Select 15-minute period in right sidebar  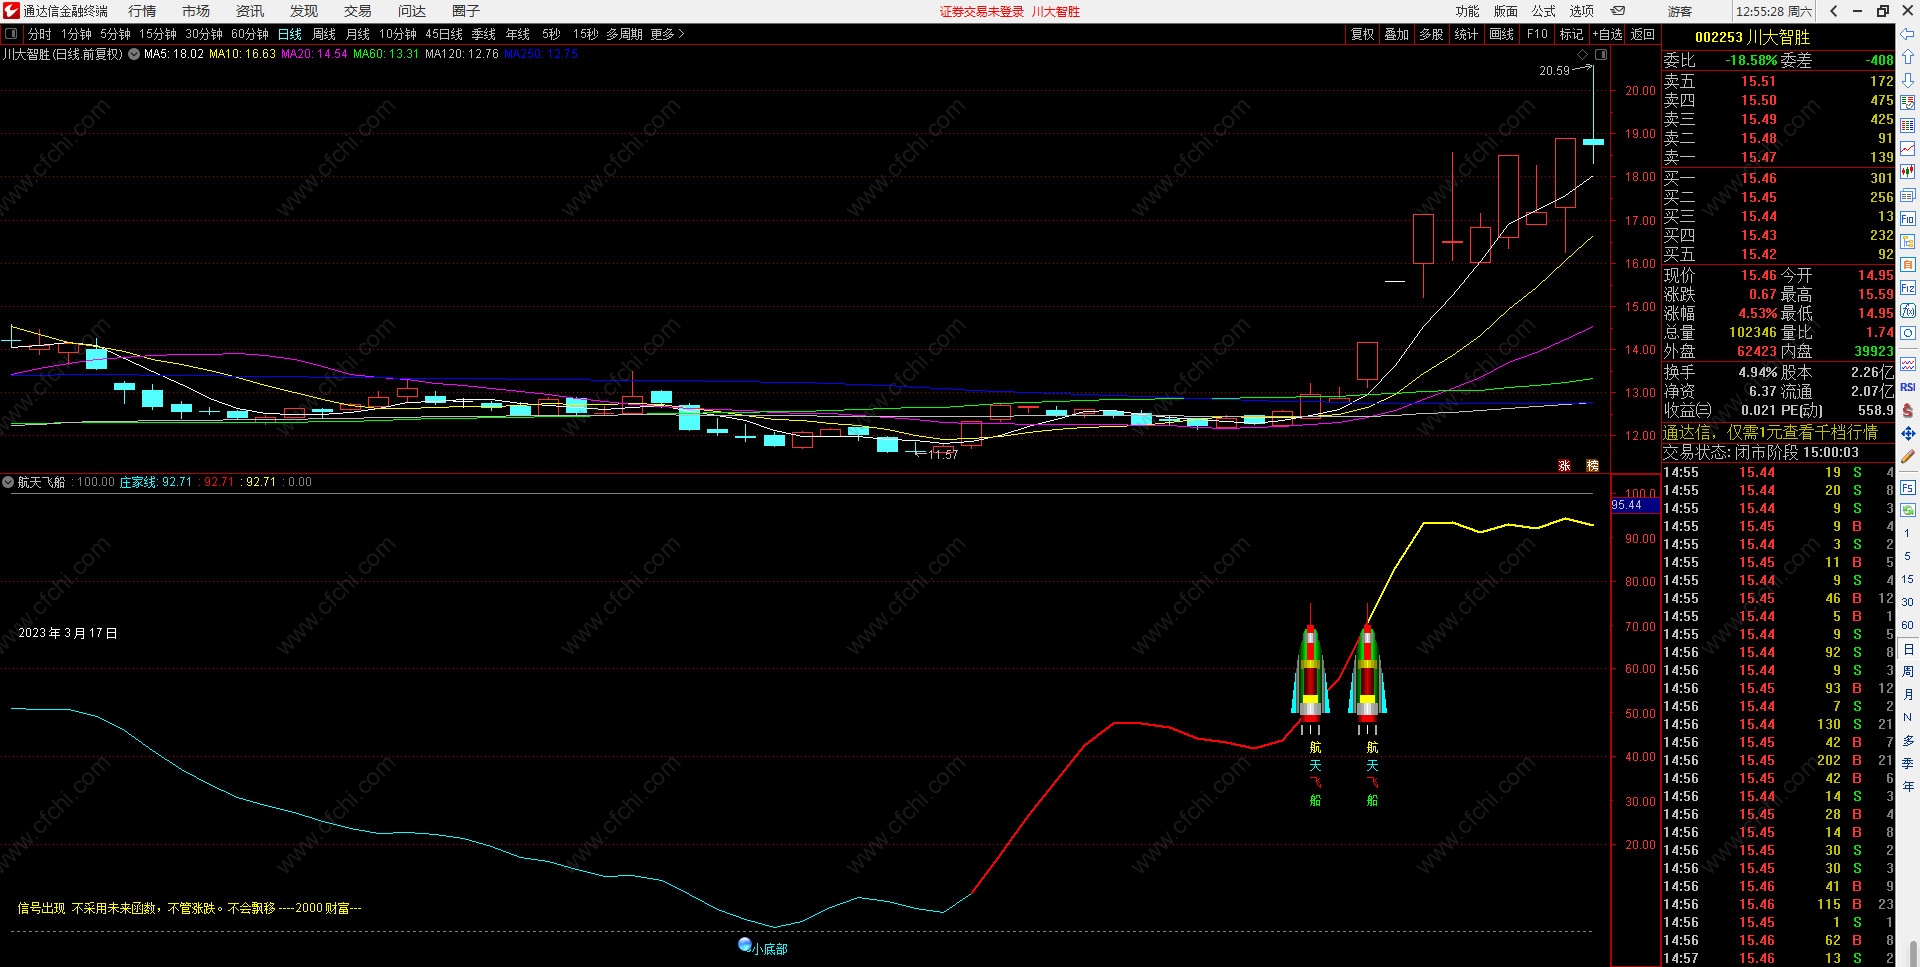point(1907,579)
